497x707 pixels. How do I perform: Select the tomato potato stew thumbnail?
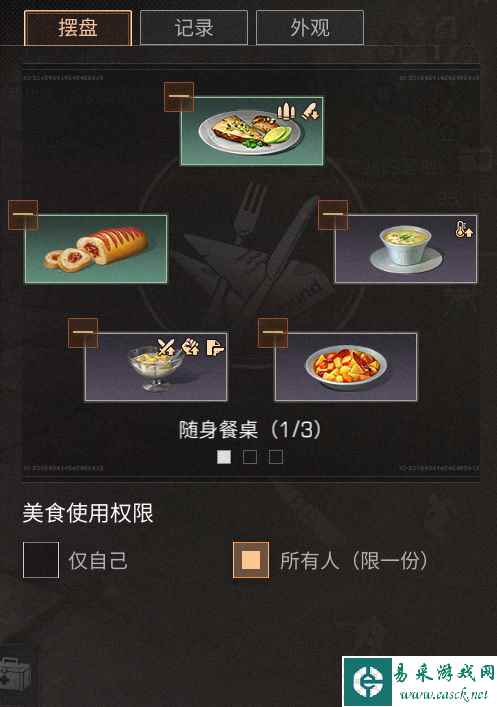(x=345, y=367)
